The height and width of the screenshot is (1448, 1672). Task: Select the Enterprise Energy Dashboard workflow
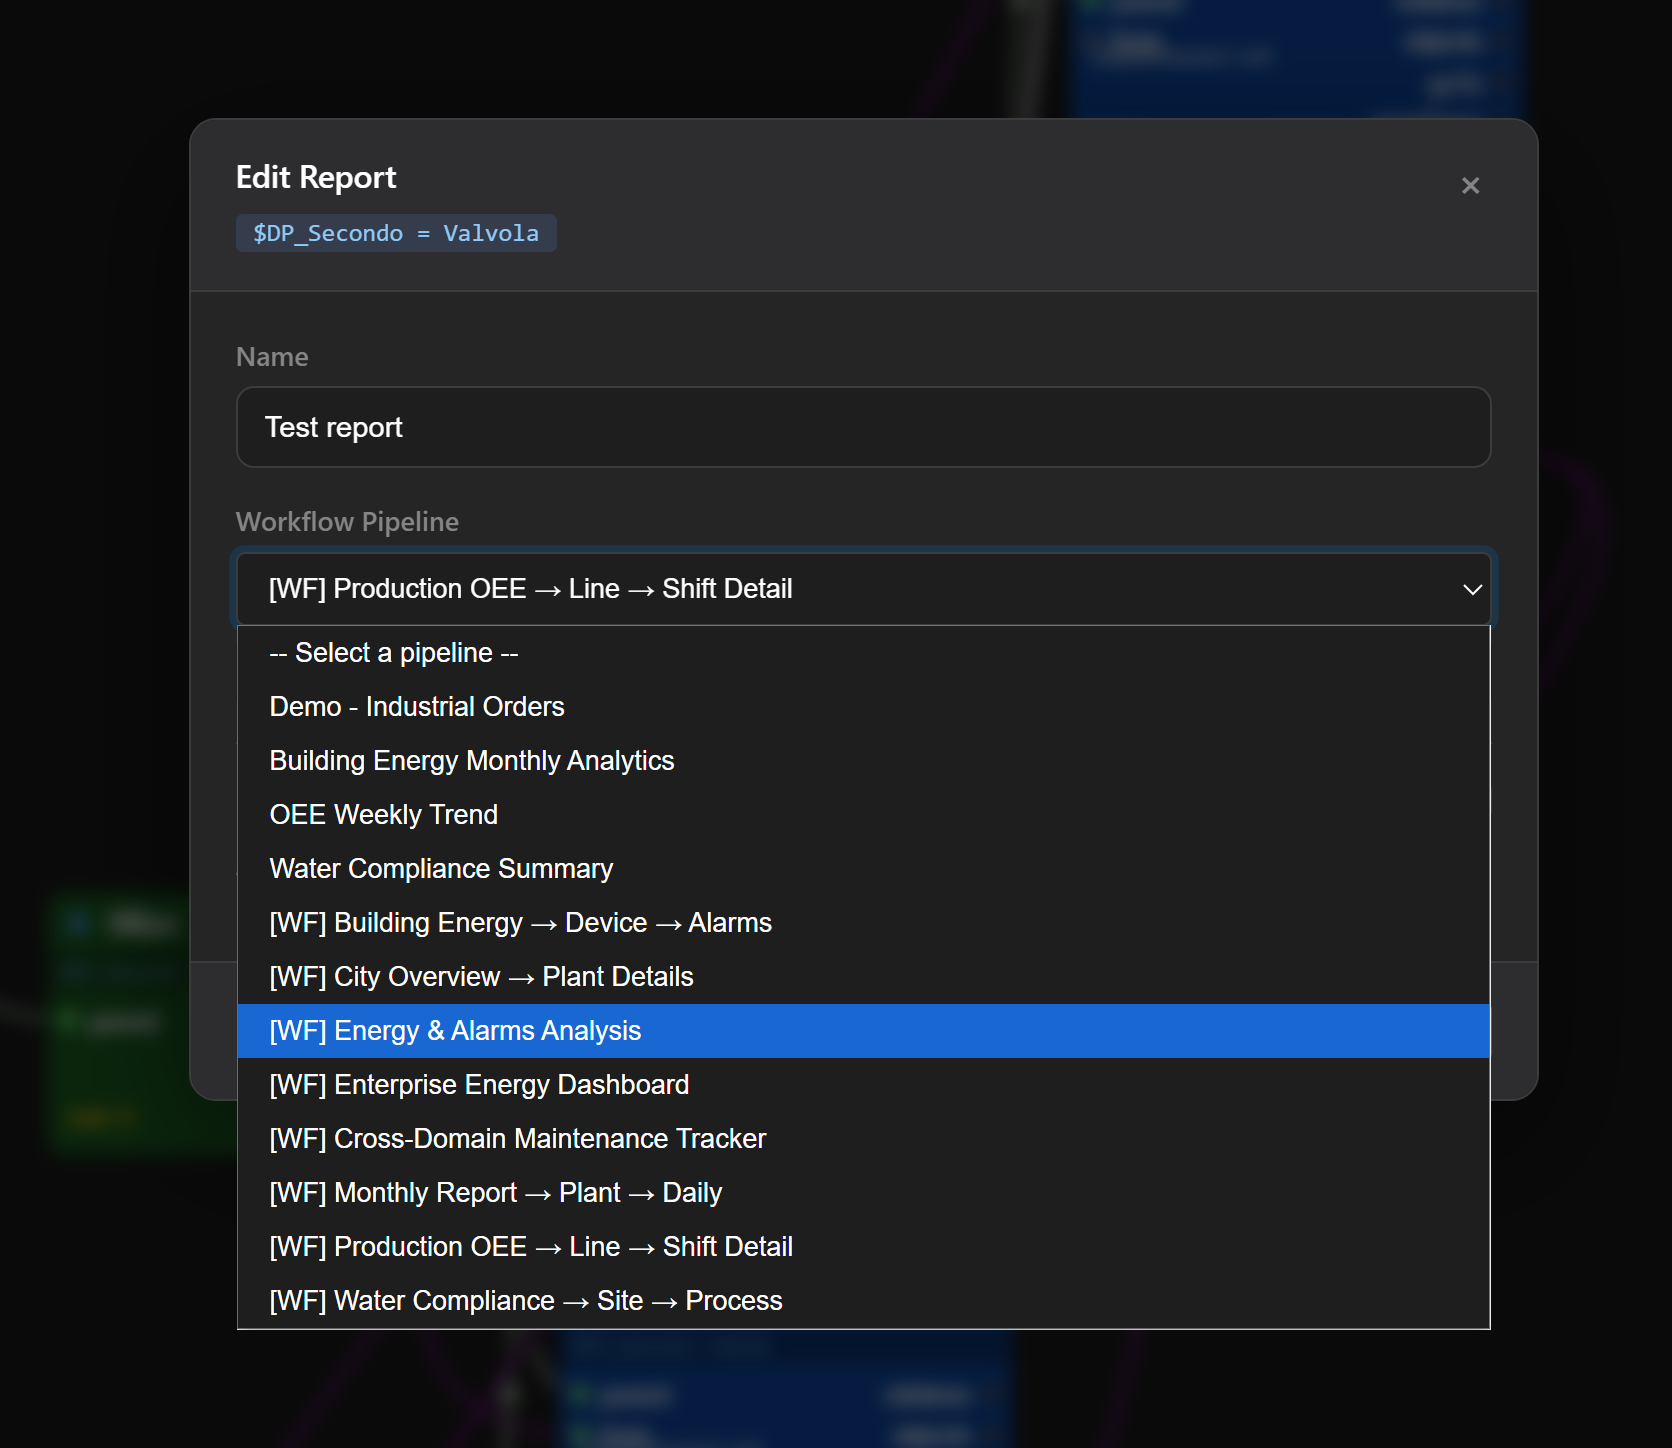pos(479,1084)
